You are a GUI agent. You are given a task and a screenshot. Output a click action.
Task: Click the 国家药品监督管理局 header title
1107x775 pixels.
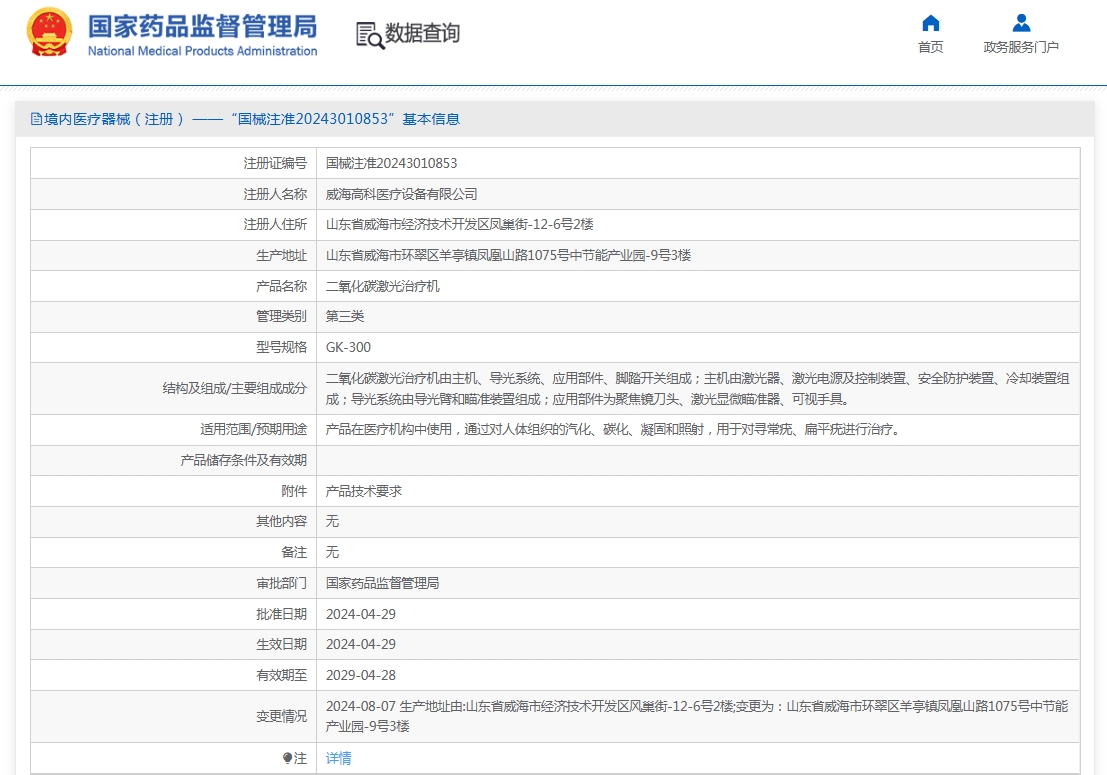[203, 27]
